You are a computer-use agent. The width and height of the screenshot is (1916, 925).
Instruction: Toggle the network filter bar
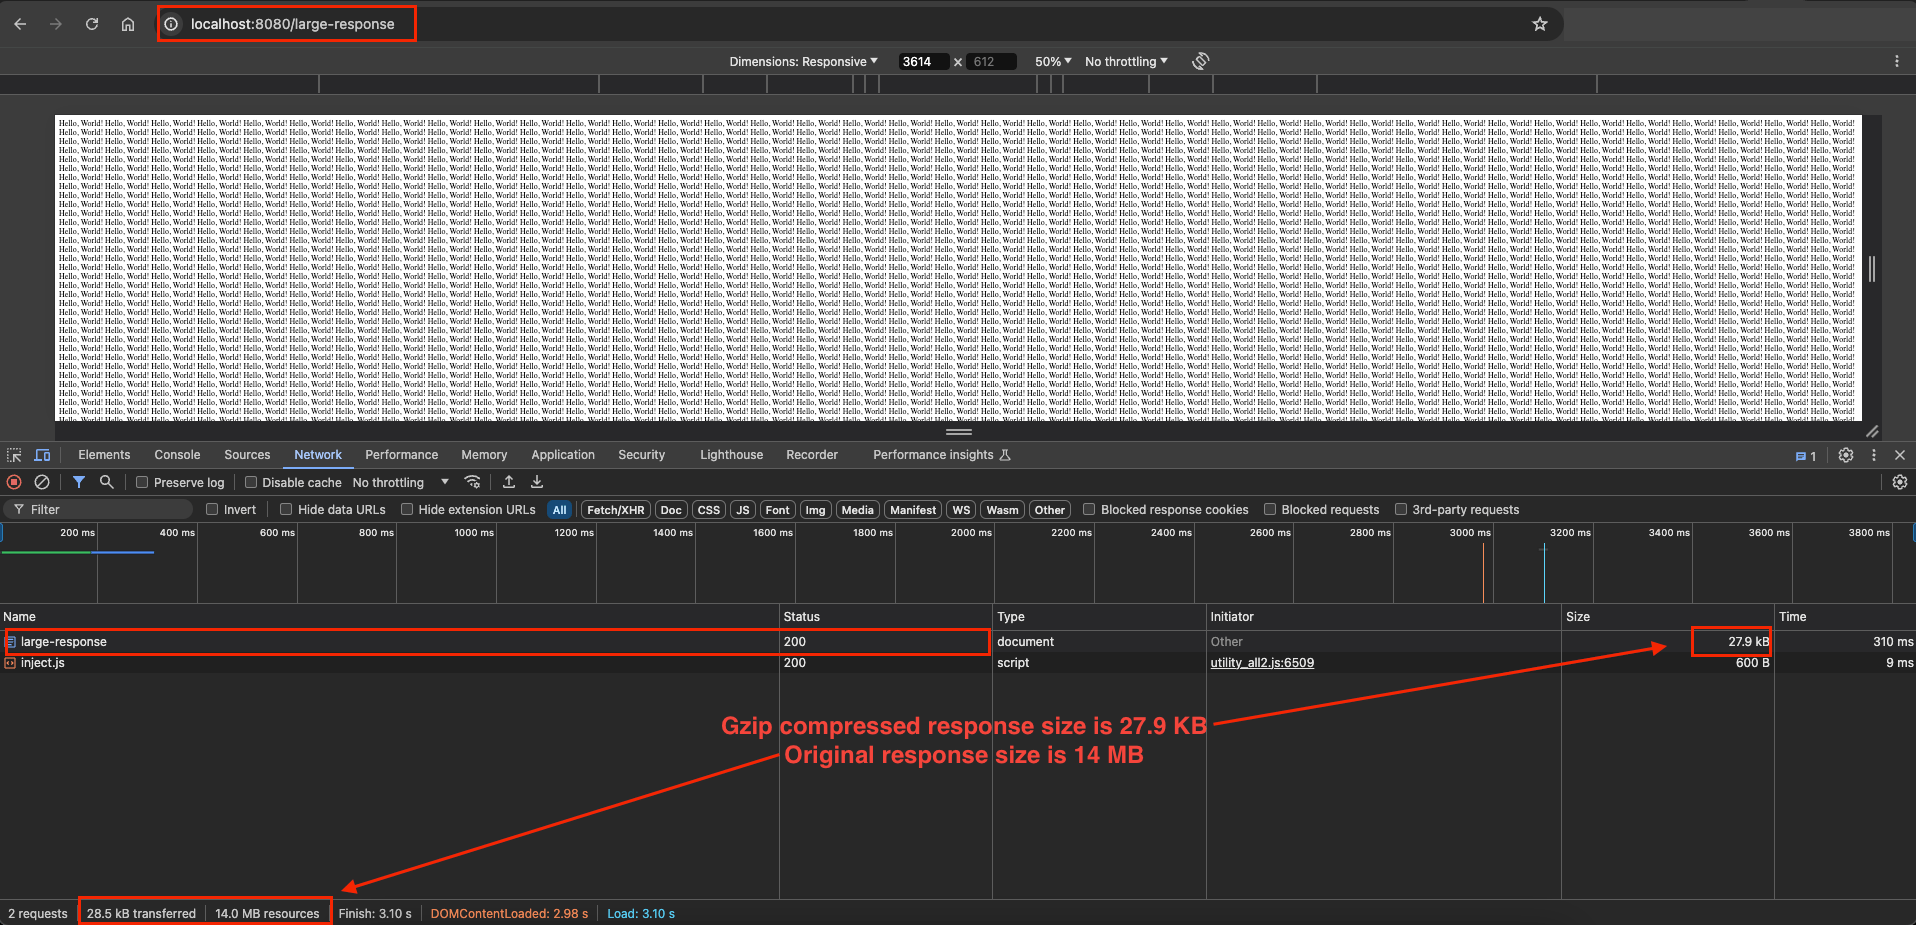pos(79,482)
